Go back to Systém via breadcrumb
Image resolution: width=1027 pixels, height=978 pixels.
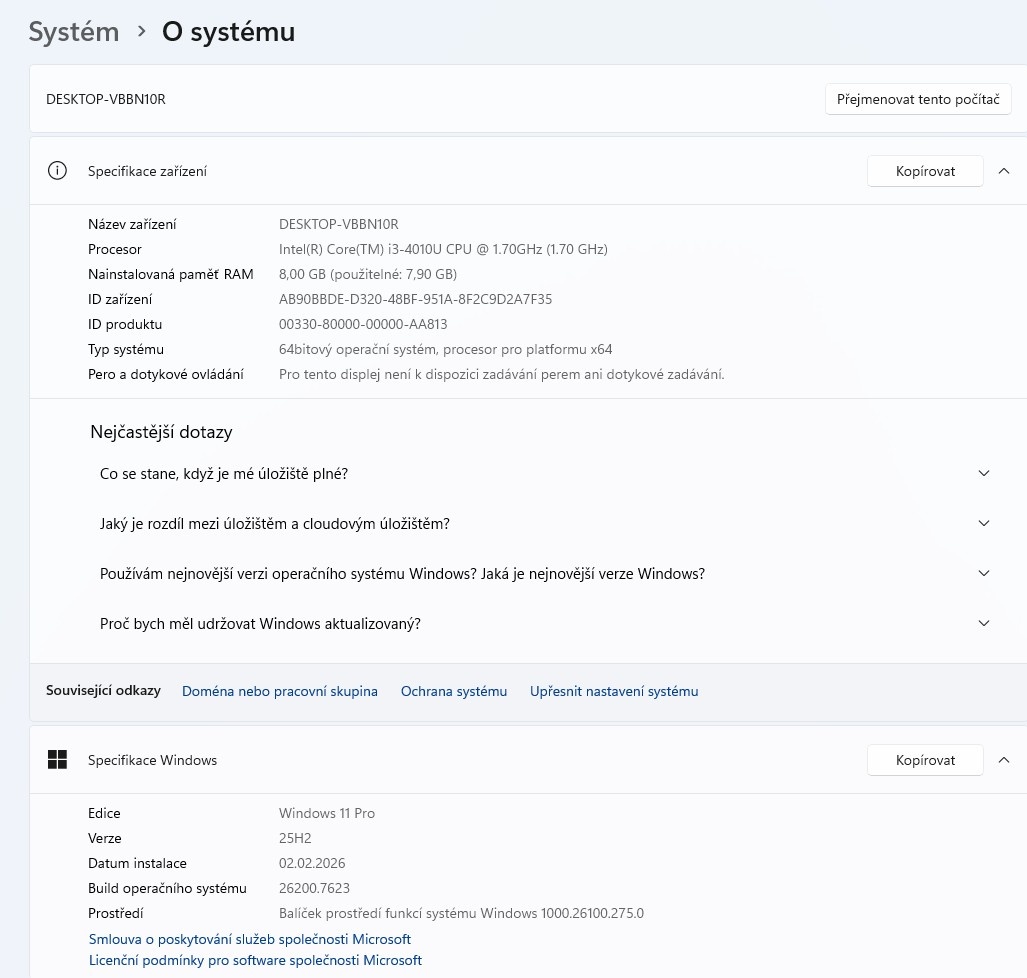tap(74, 32)
